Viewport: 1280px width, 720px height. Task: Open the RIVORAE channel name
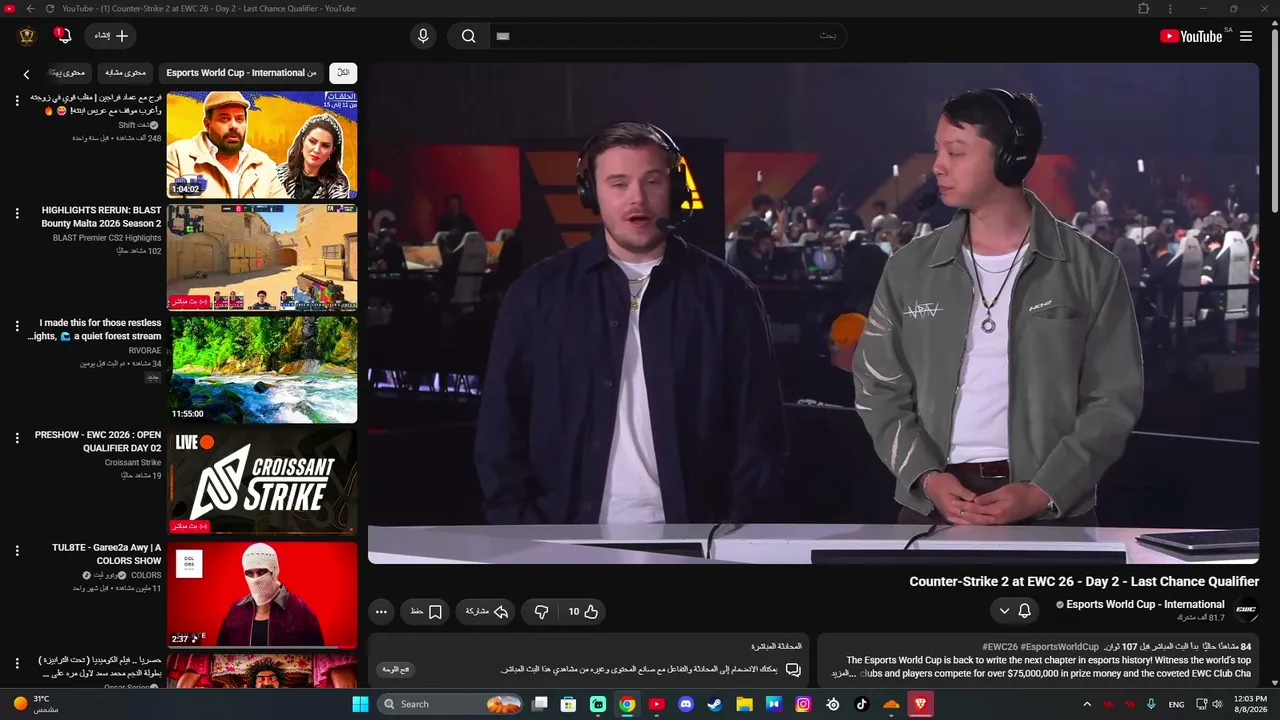tap(145, 351)
